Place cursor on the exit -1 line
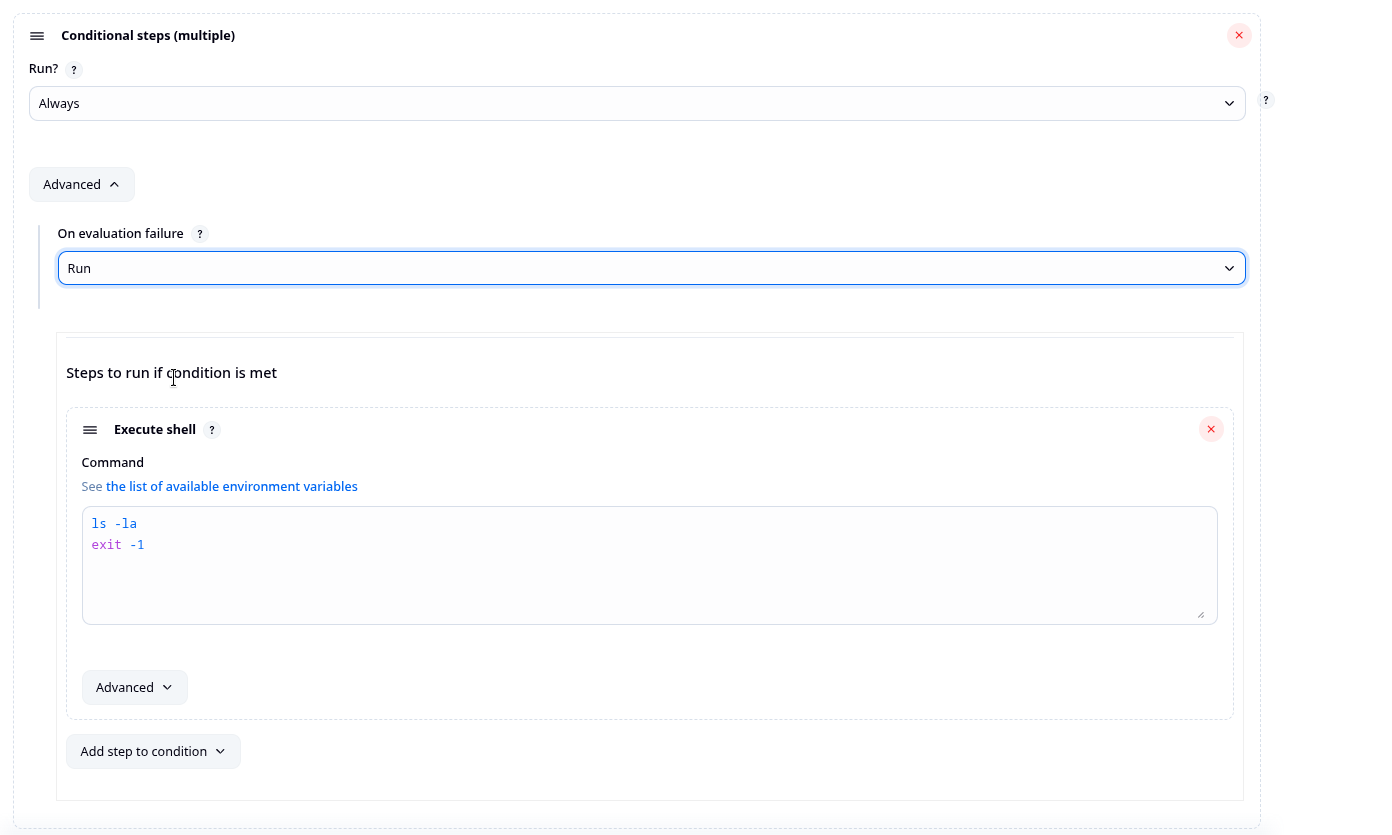The width and height of the screenshot is (1392, 835). tap(118, 545)
